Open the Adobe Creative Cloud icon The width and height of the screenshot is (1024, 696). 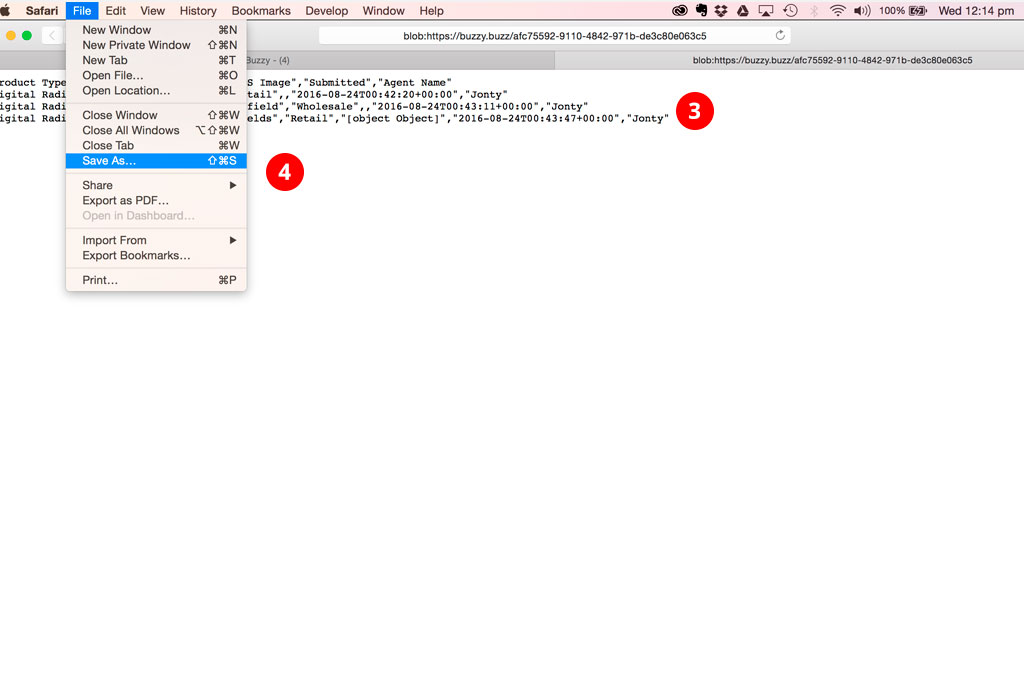(680, 11)
